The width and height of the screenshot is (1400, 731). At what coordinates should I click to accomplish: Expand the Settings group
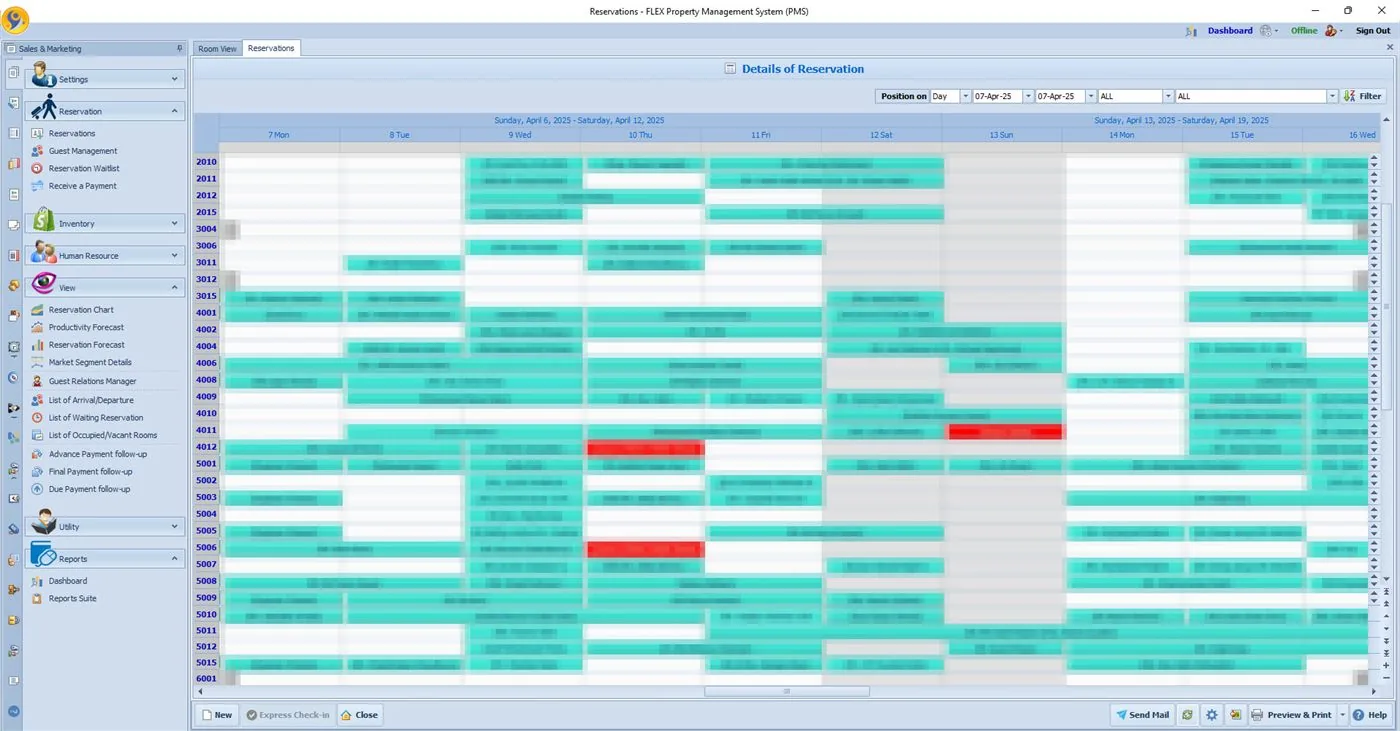104,79
